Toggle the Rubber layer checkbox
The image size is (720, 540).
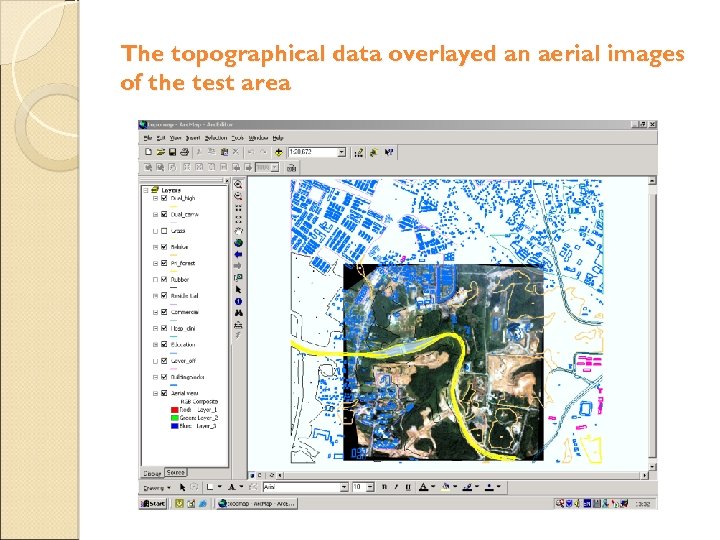164,279
